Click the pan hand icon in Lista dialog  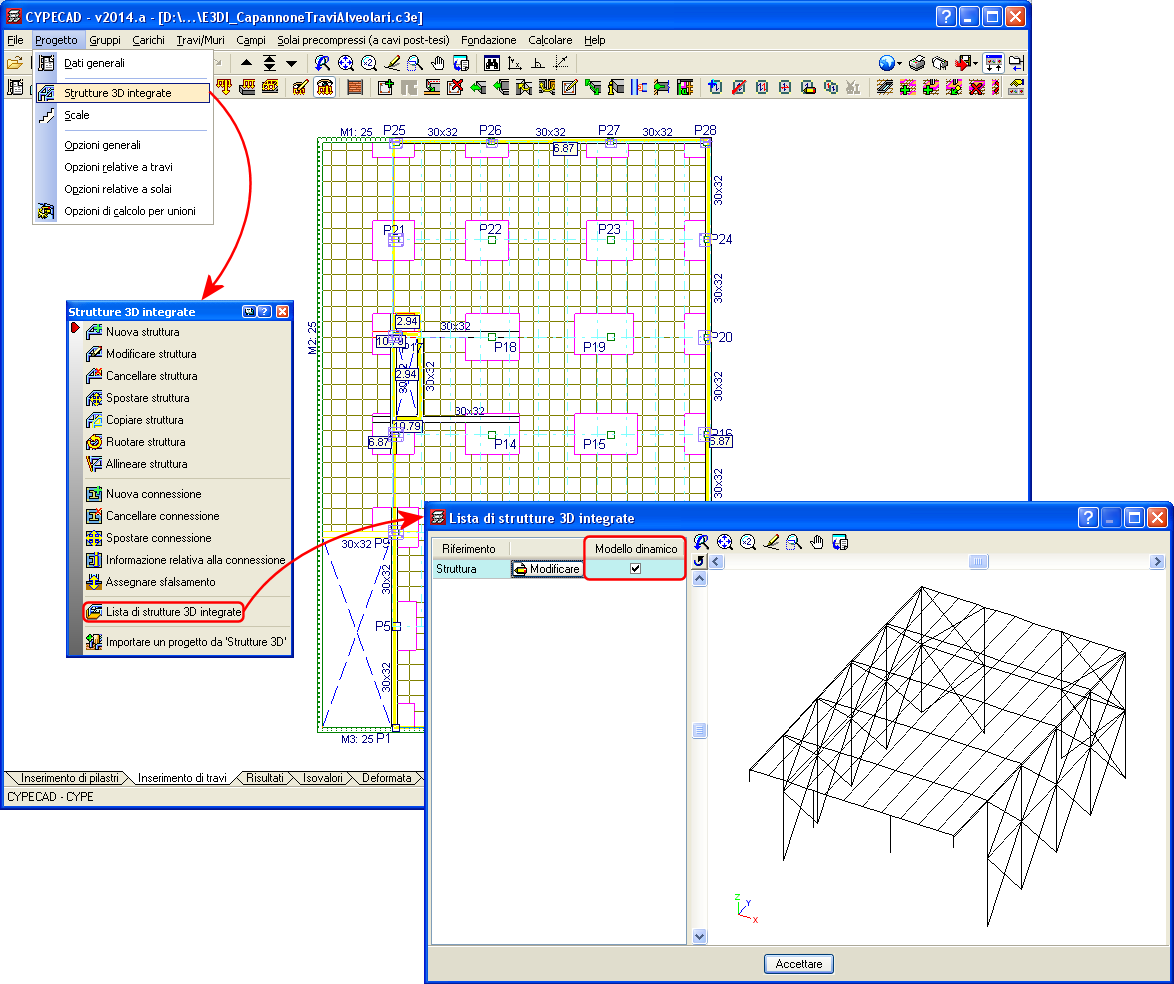pos(817,542)
